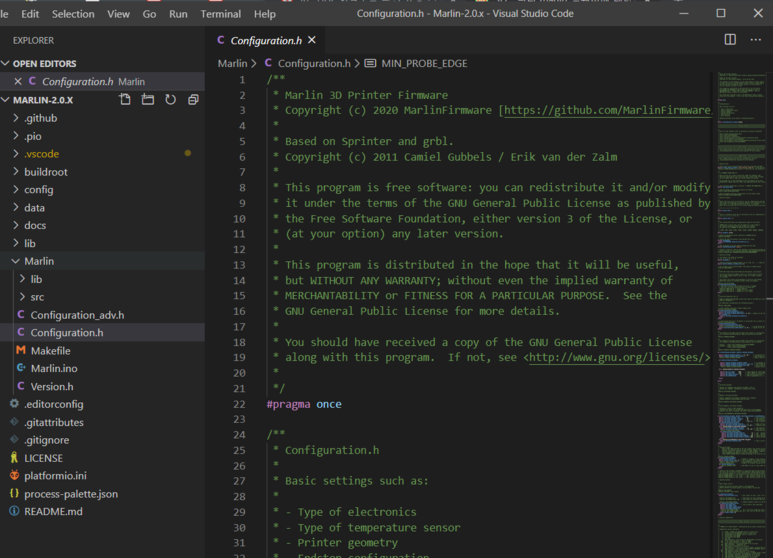The width and height of the screenshot is (773, 558).
Task: Click the C icon in the Configuration.h tab
Action: point(220,40)
